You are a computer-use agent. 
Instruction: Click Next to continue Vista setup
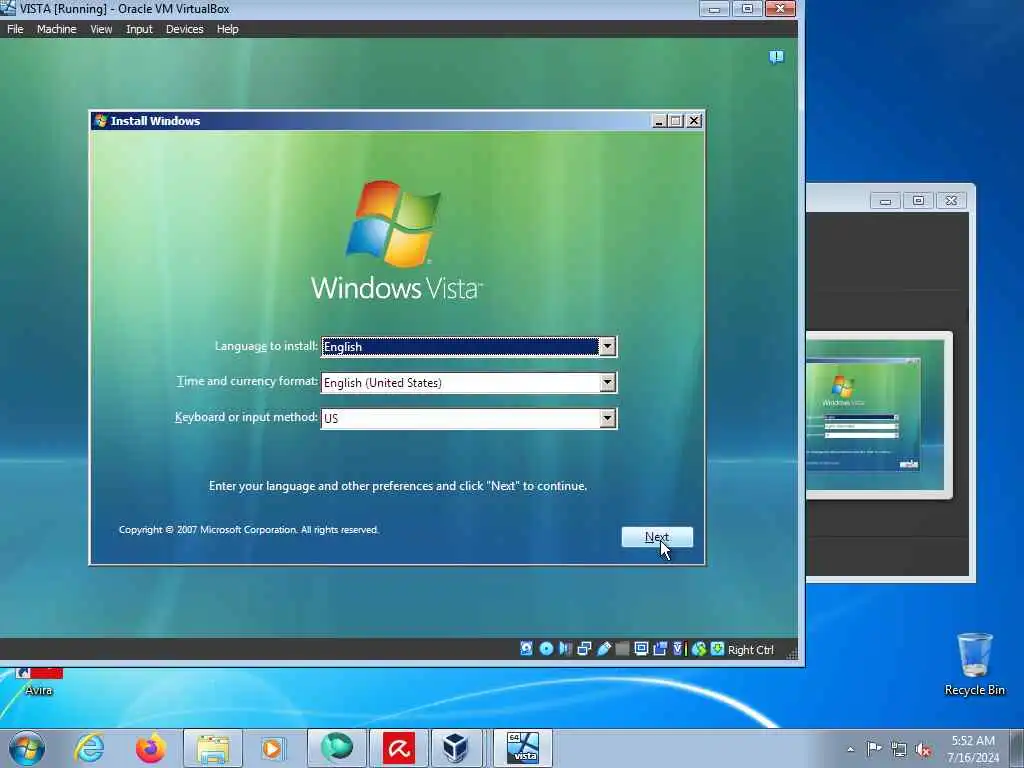click(x=657, y=537)
